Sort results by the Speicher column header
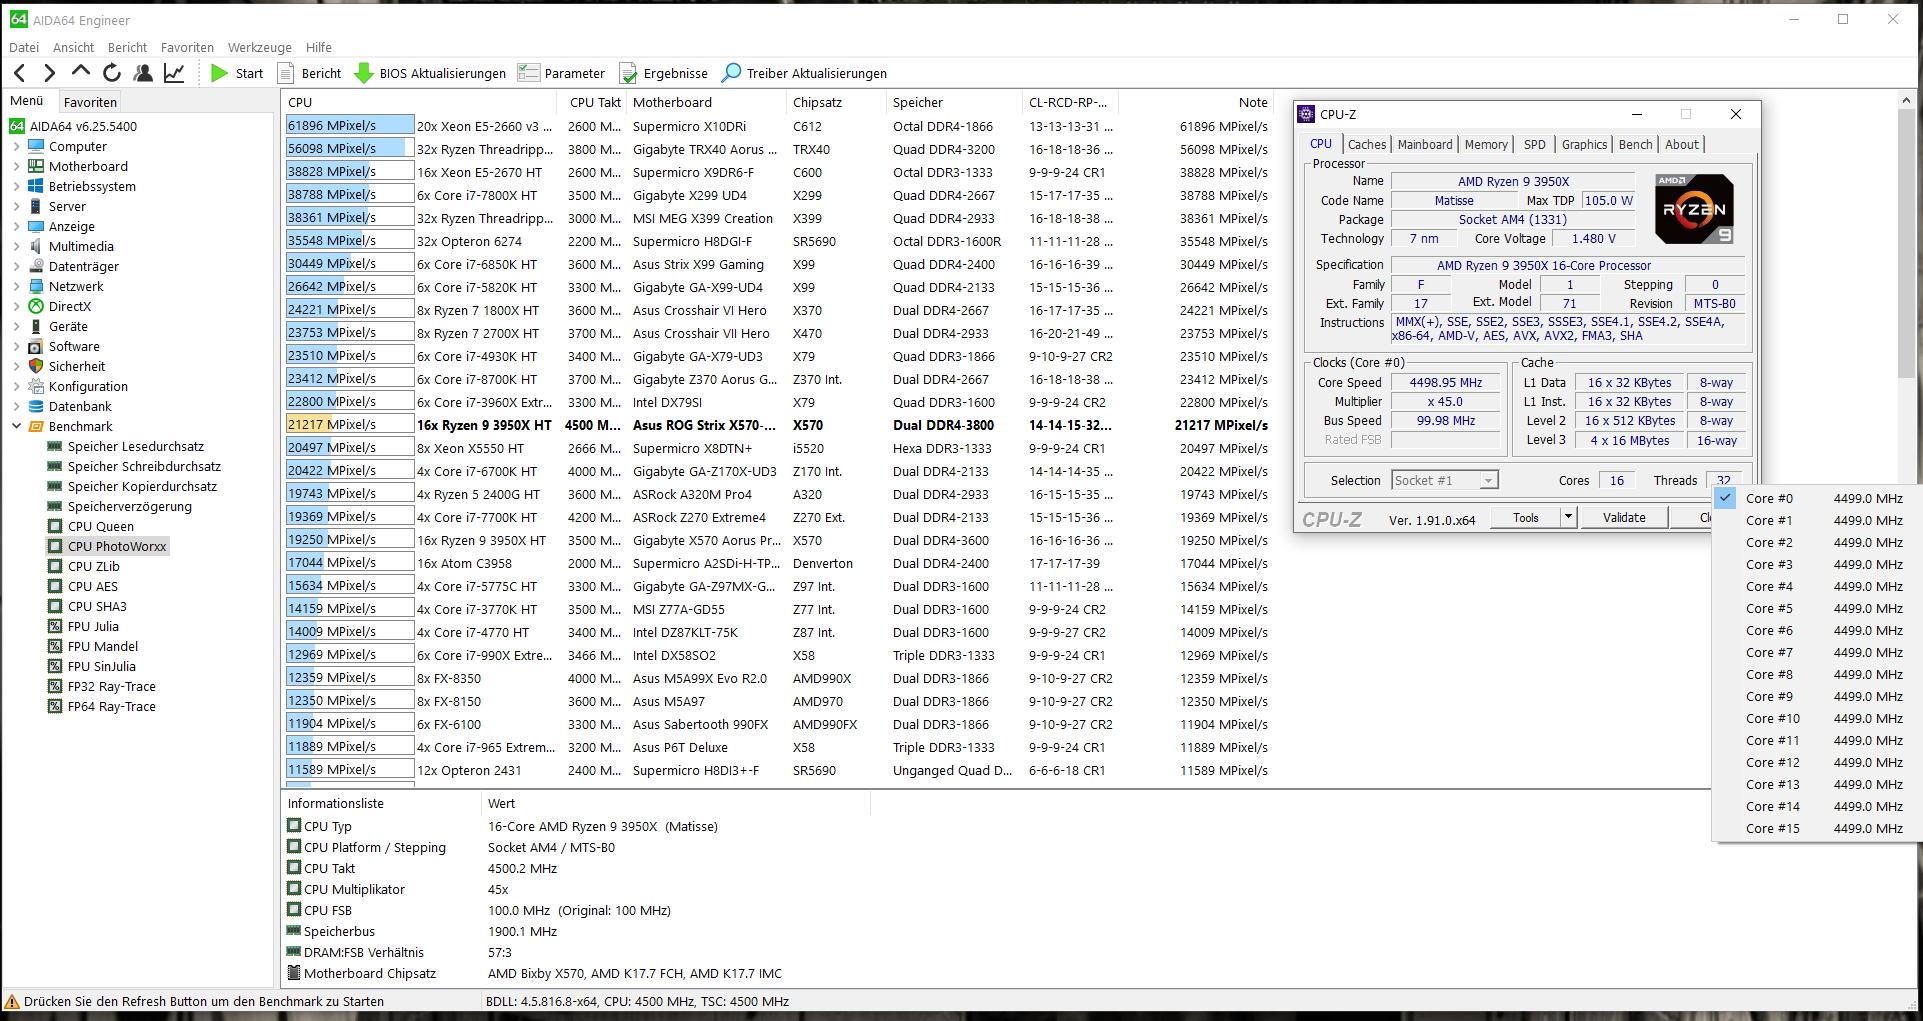This screenshot has width=1923, height=1021. pyautogui.click(x=954, y=102)
